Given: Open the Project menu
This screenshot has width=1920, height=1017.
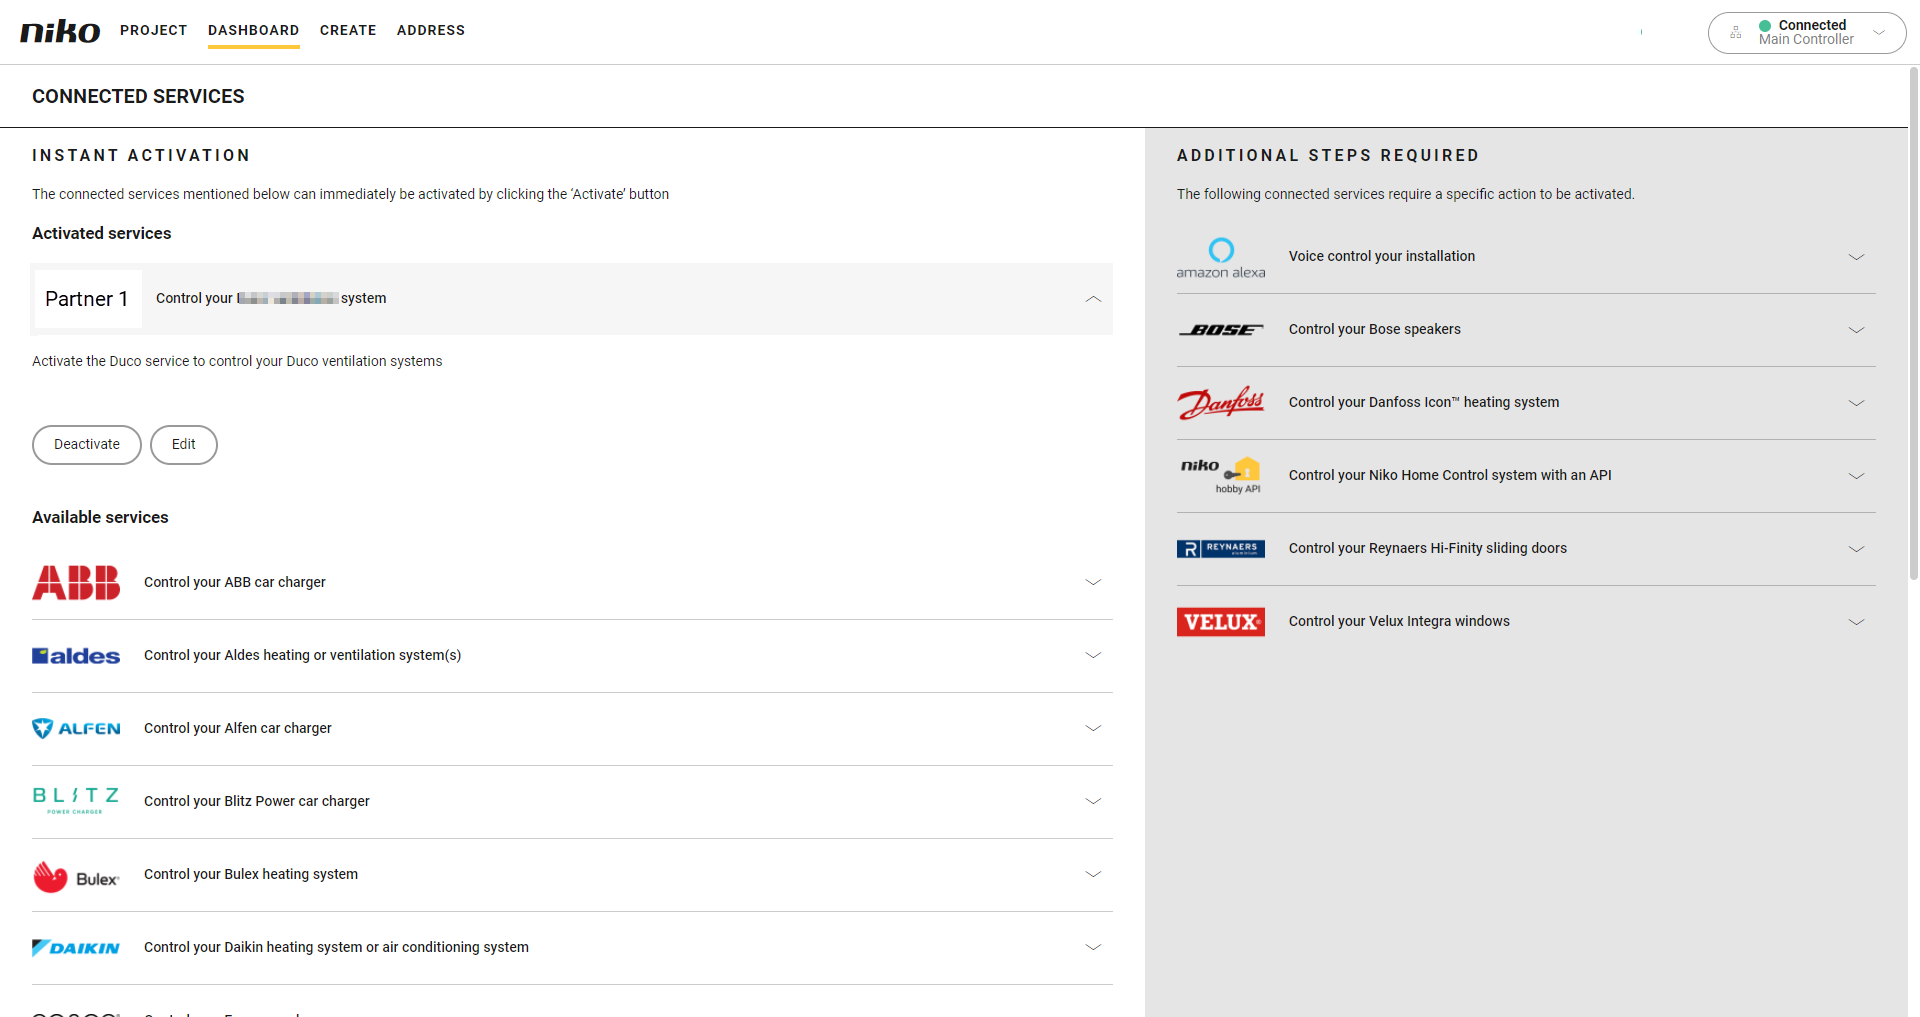Looking at the screenshot, I should pos(153,30).
